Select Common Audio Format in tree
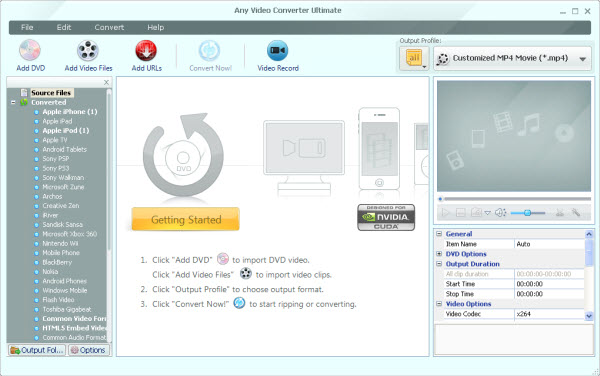This screenshot has width=600, height=376. click(x=74, y=337)
